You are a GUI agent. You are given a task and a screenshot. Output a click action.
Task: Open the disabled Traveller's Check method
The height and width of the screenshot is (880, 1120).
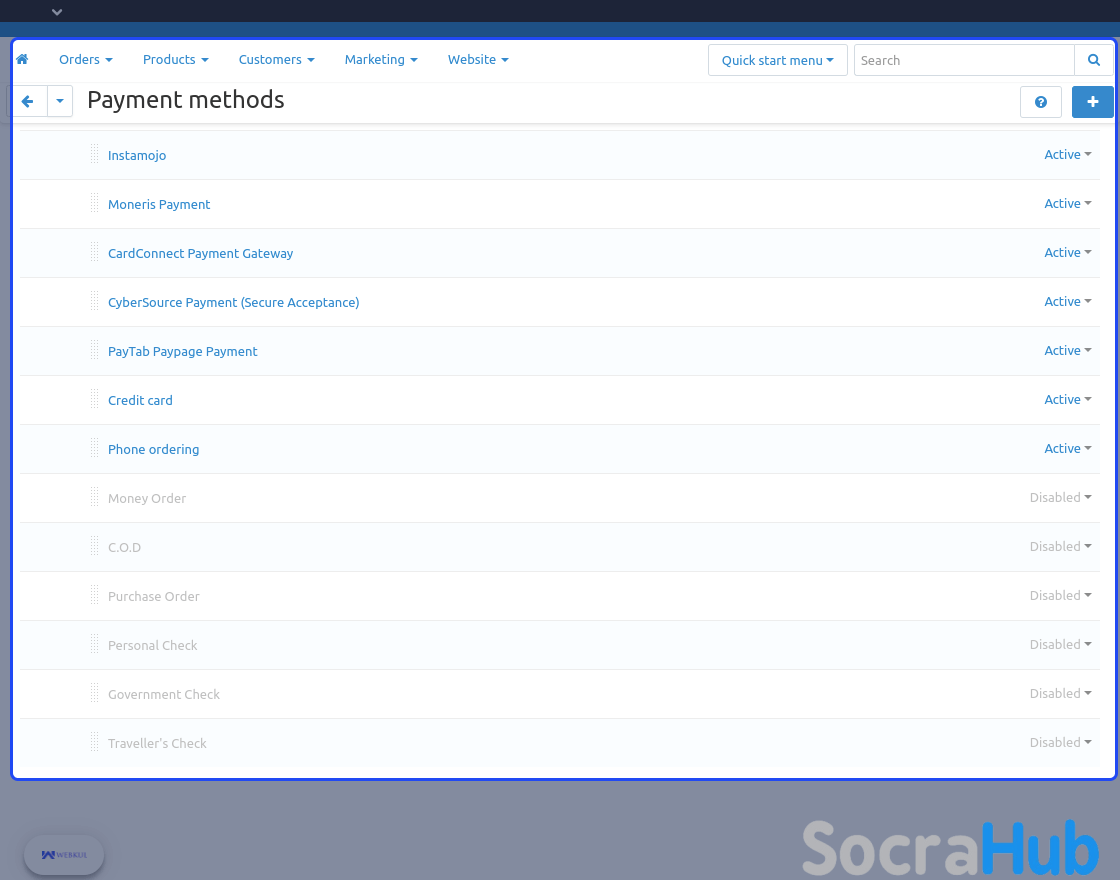click(157, 744)
